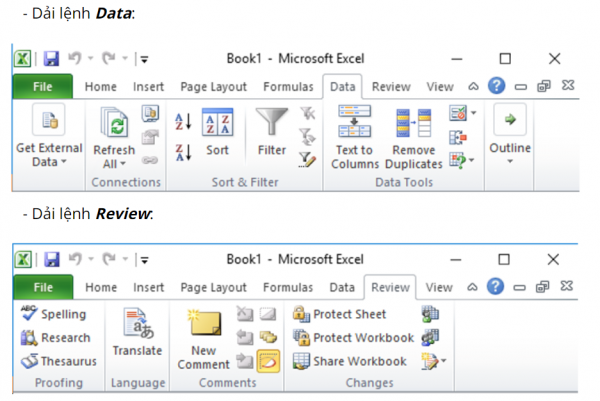Toggle Show All Comments icon
The width and height of the screenshot is (600, 401).
click(268, 337)
